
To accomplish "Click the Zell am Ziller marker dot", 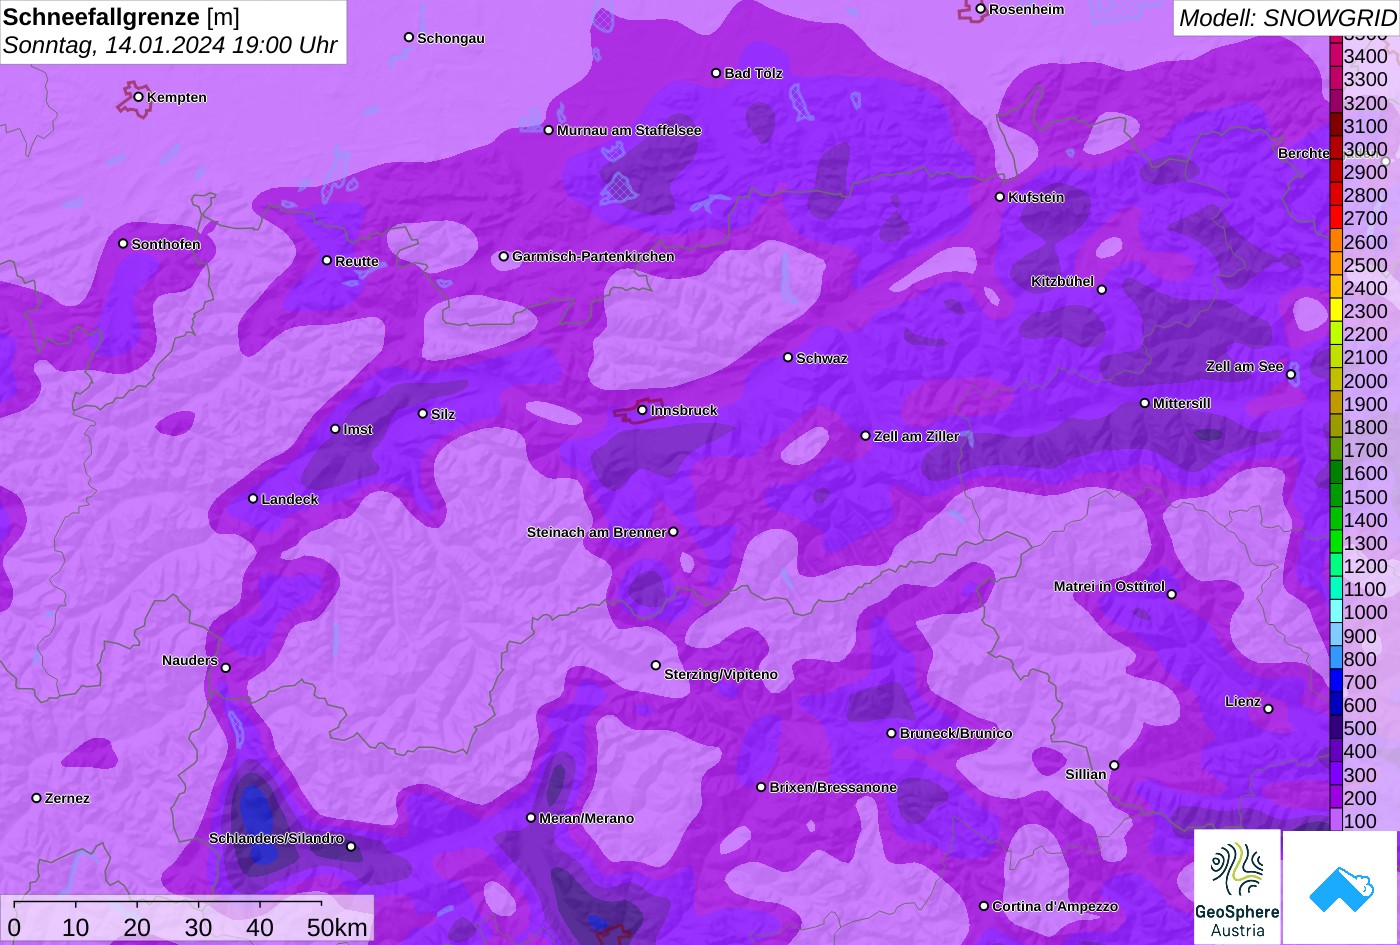I will pos(866,436).
